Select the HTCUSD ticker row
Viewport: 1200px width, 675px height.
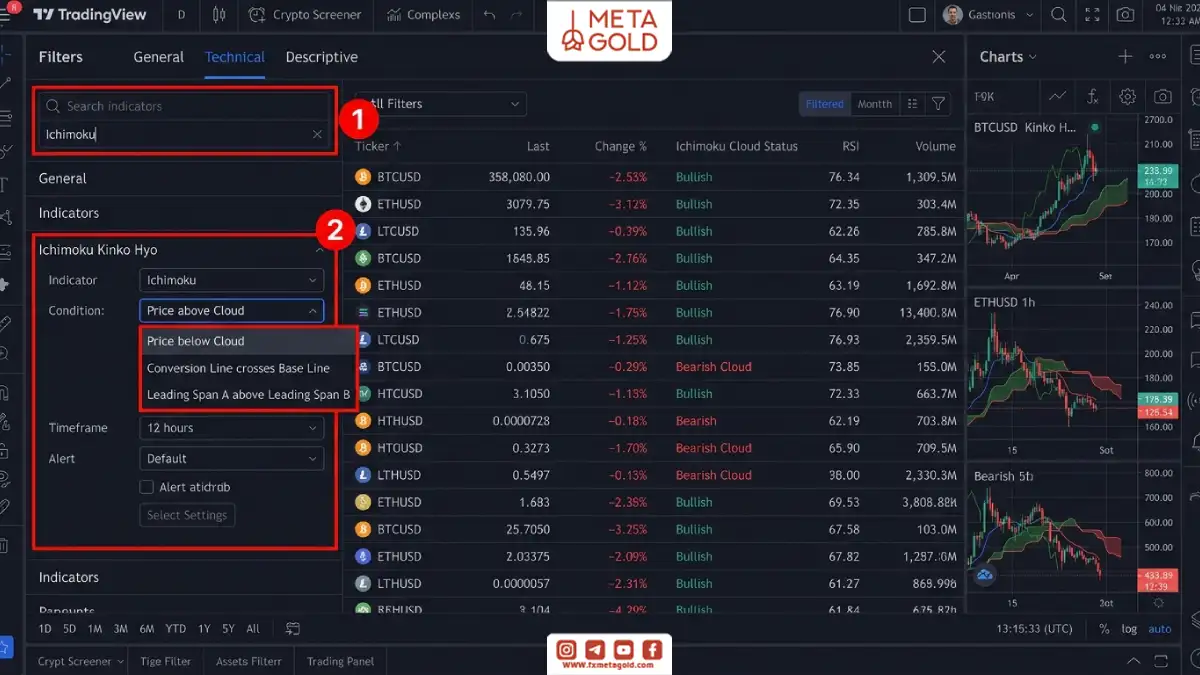(x=656, y=394)
